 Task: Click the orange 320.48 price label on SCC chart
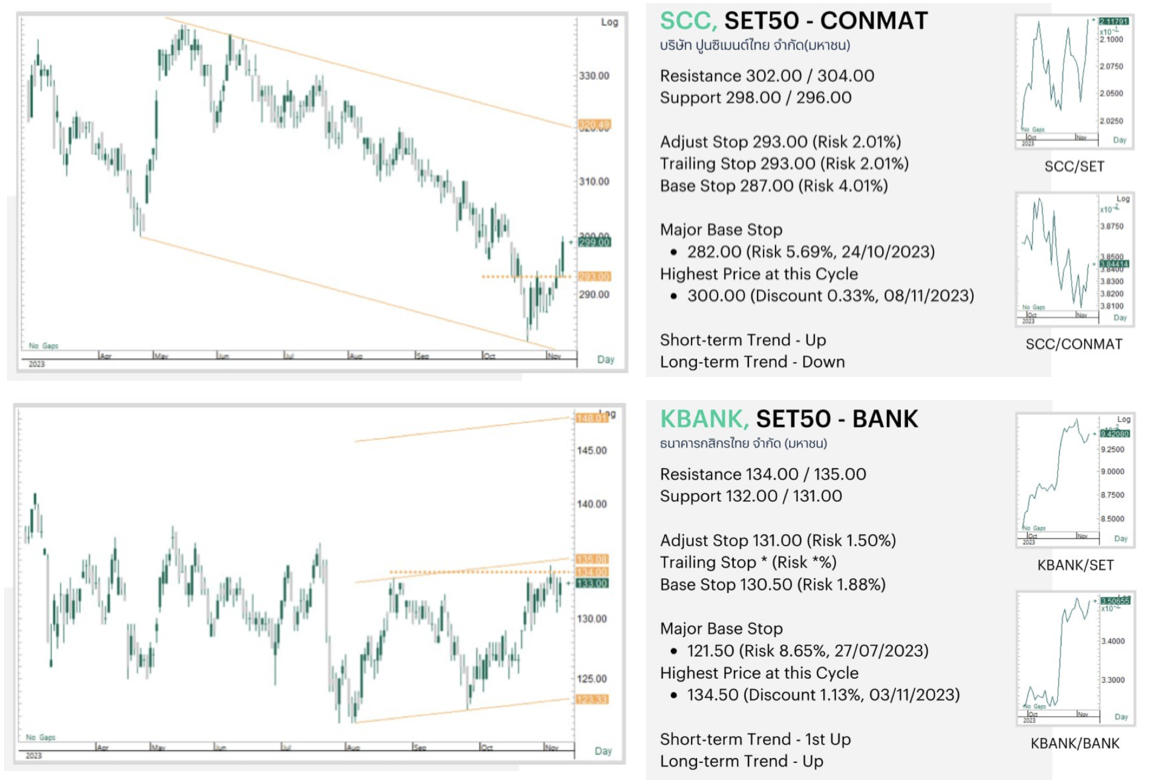[594, 125]
